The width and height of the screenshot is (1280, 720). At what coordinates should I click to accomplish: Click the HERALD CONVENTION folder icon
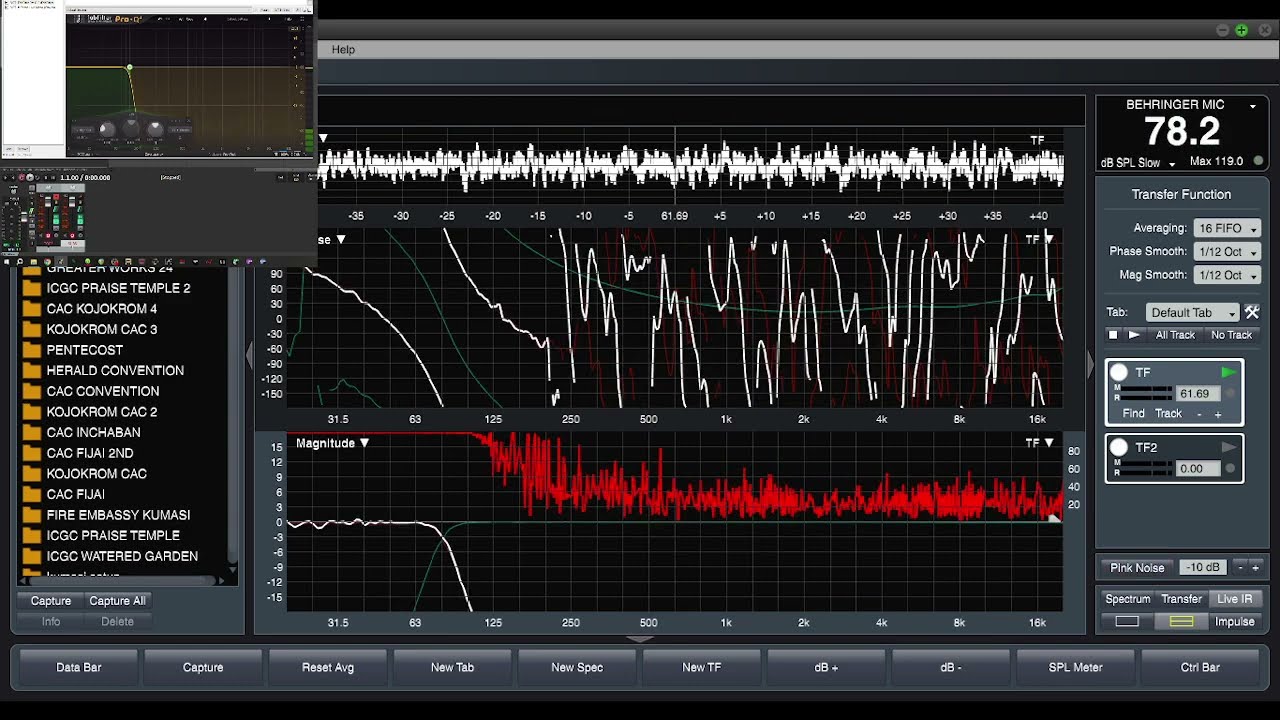pos(31,370)
